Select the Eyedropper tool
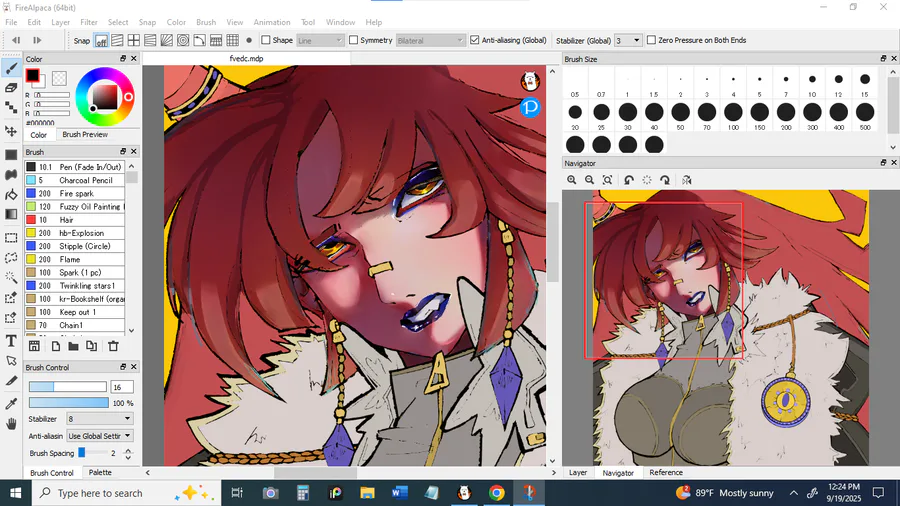The height and width of the screenshot is (506, 900). coord(11,404)
